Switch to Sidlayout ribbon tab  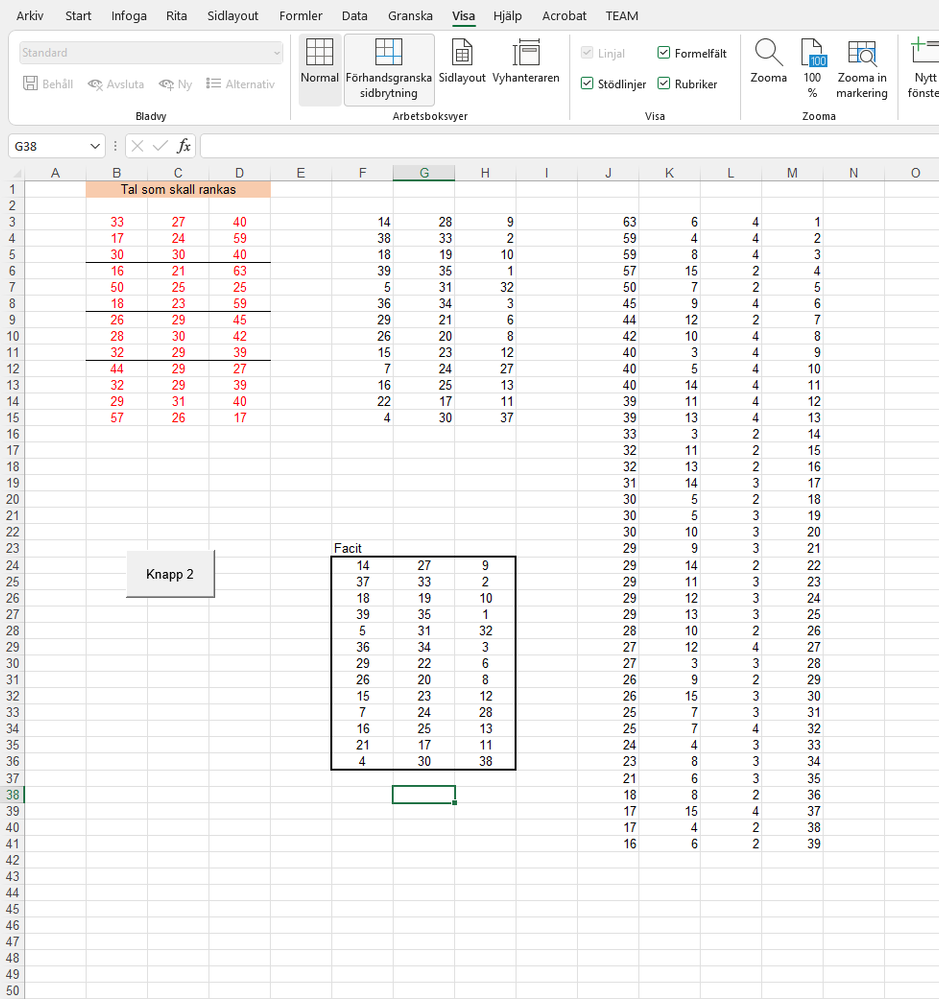click(233, 16)
